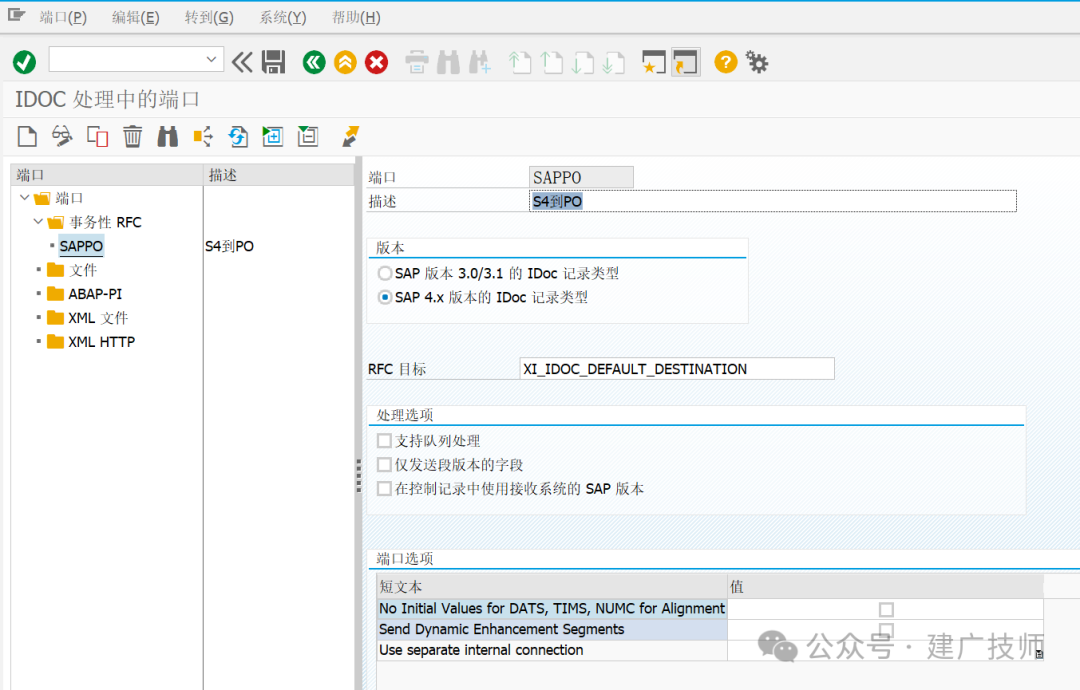
Task: Click the 短文本 column header
Action: [x=552, y=587]
